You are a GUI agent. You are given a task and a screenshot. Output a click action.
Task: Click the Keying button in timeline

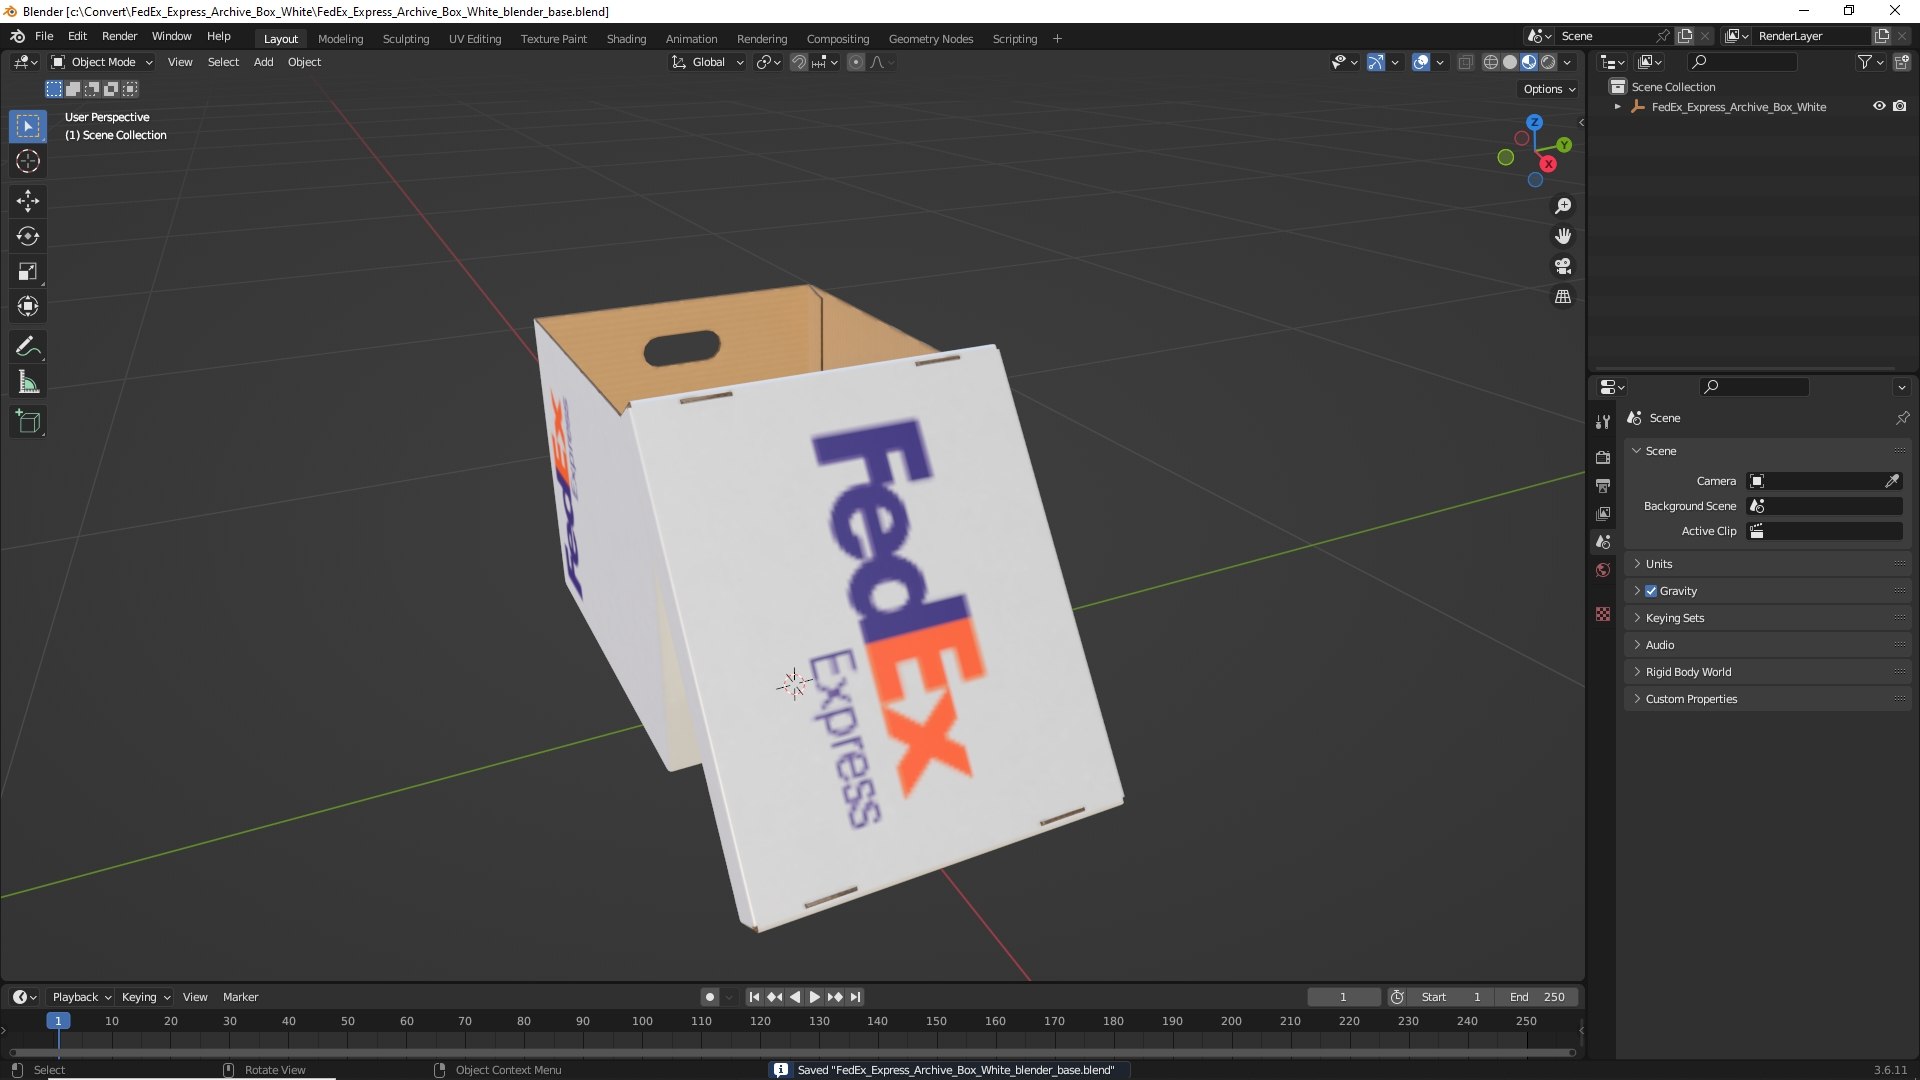point(146,997)
